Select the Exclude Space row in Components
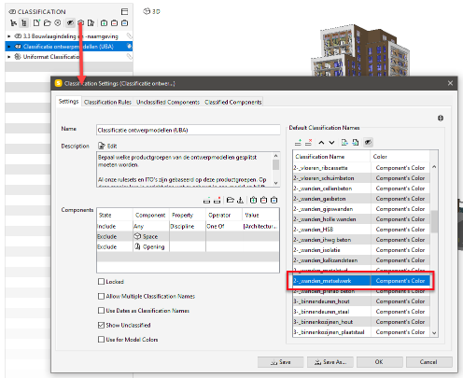 (188, 236)
